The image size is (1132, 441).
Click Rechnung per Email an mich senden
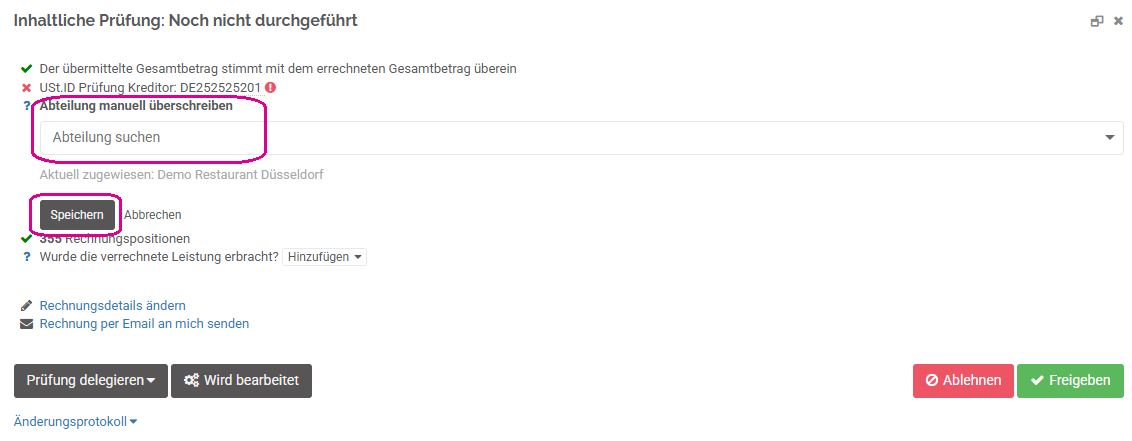pyautogui.click(x=144, y=323)
